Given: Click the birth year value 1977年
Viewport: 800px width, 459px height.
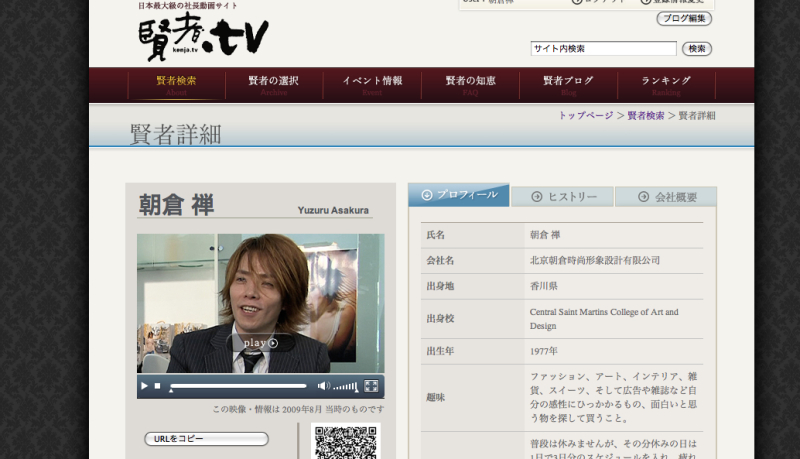Looking at the screenshot, I should (544, 351).
